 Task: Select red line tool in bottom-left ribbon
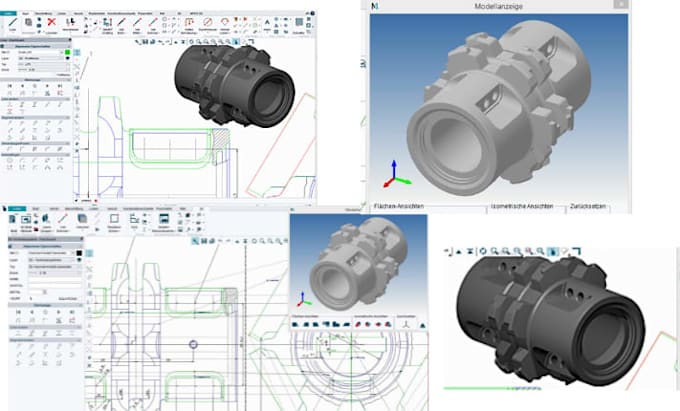point(63,219)
